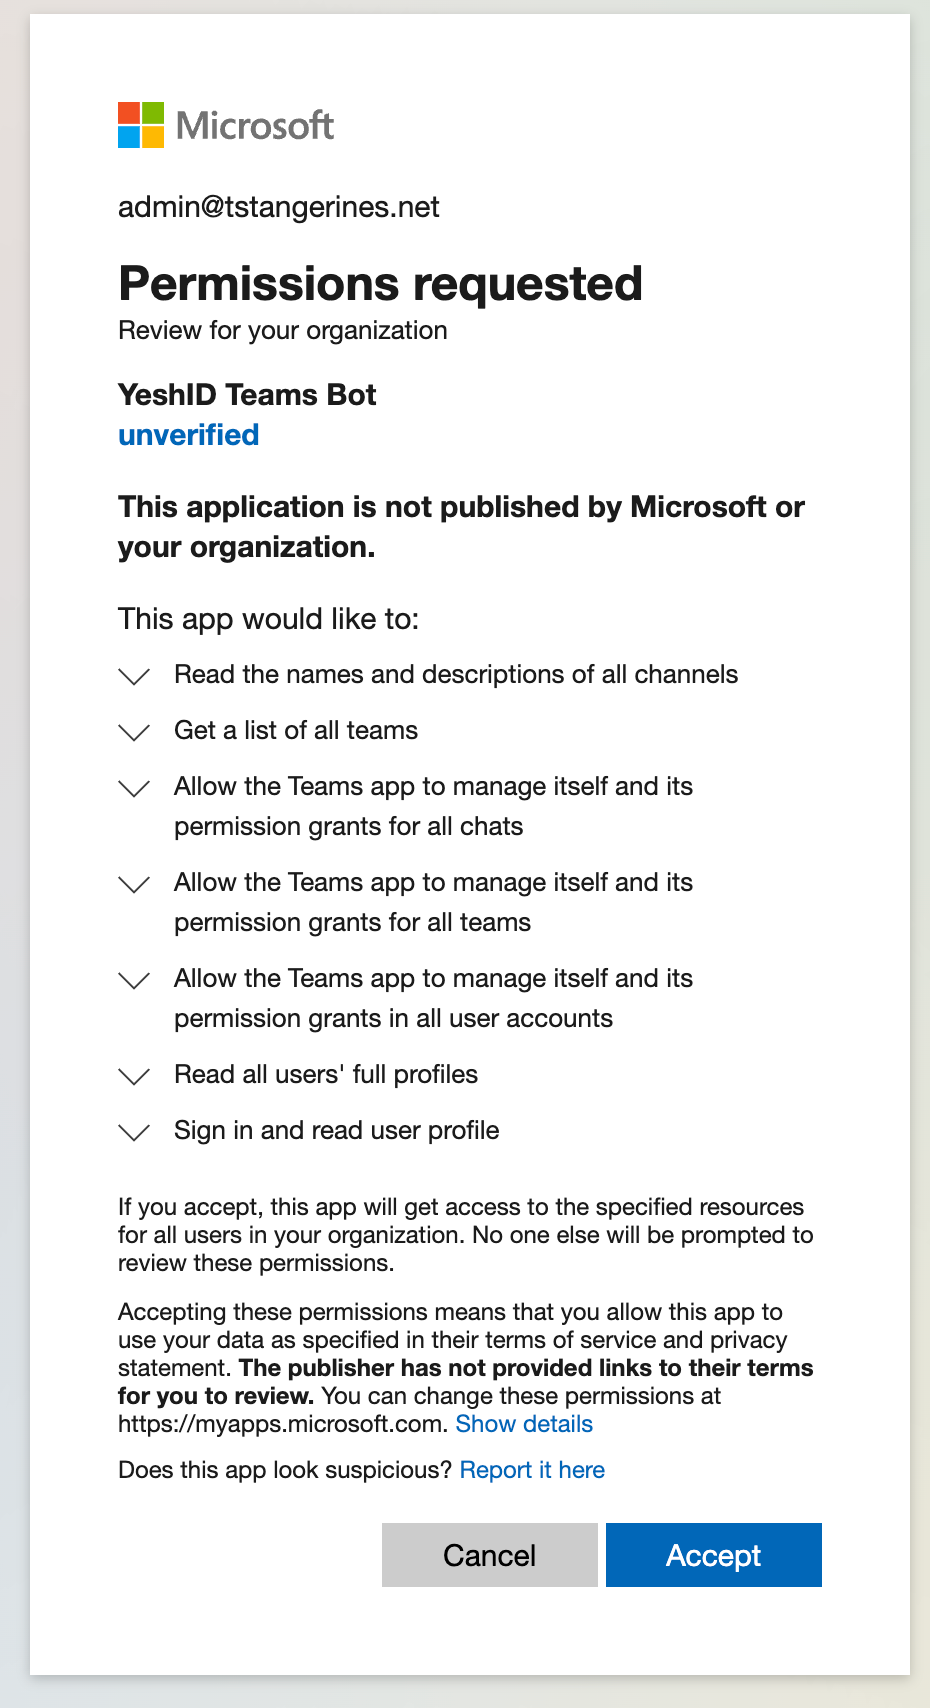Expand 'Read the names and descriptions of all channels'
This screenshot has height=1708, width=930.
pos(134,677)
